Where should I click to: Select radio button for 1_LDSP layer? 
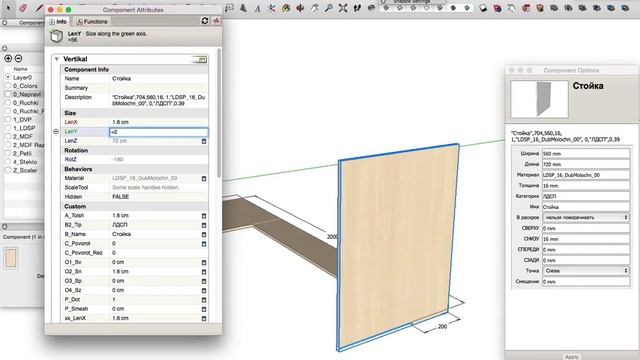8,128
